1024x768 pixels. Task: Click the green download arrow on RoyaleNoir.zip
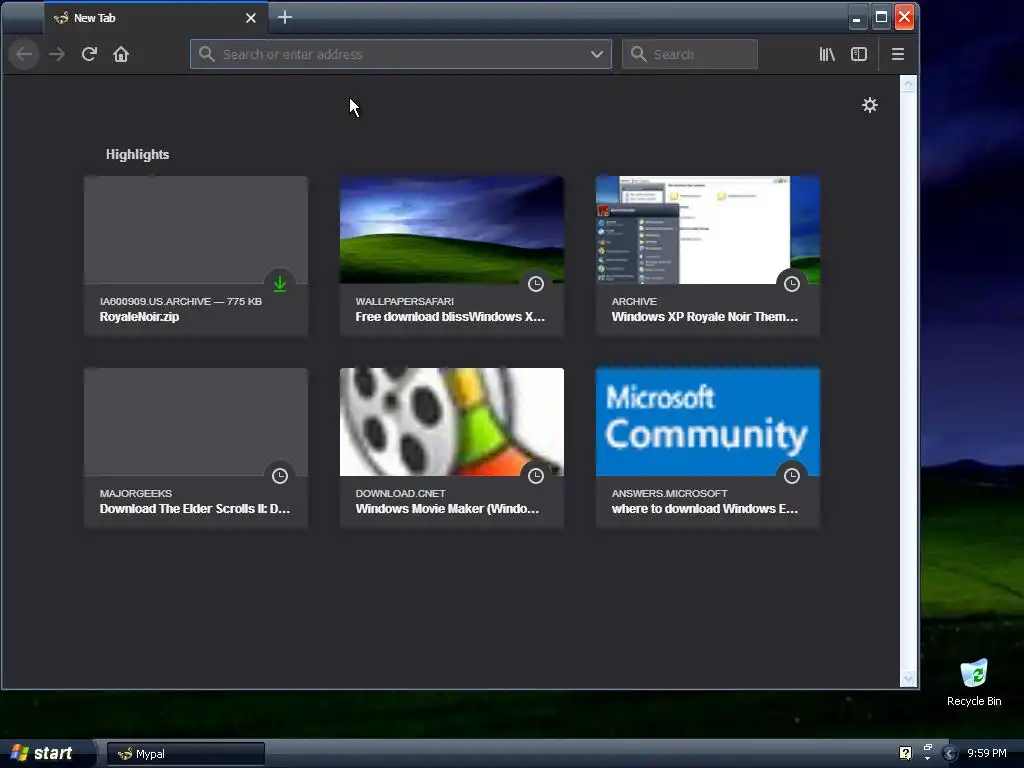click(x=280, y=284)
